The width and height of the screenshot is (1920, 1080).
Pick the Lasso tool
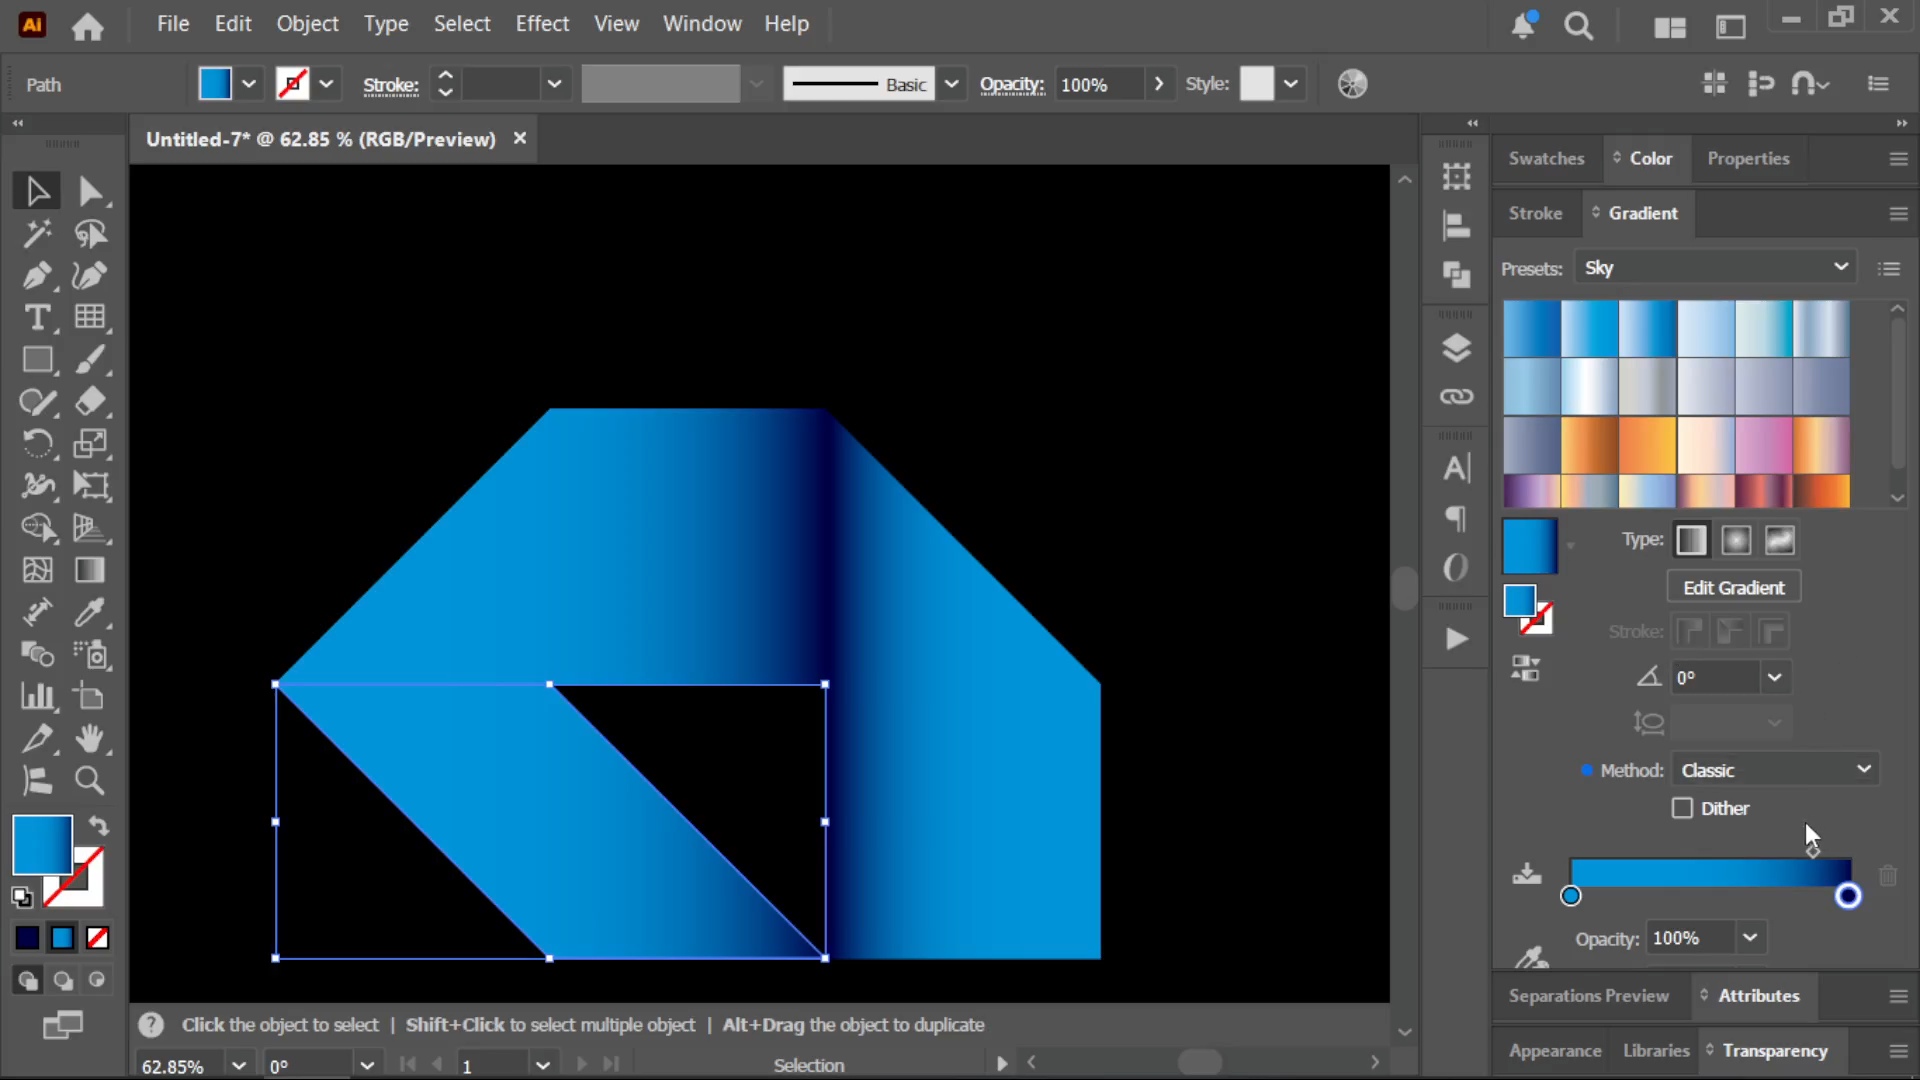coord(90,233)
